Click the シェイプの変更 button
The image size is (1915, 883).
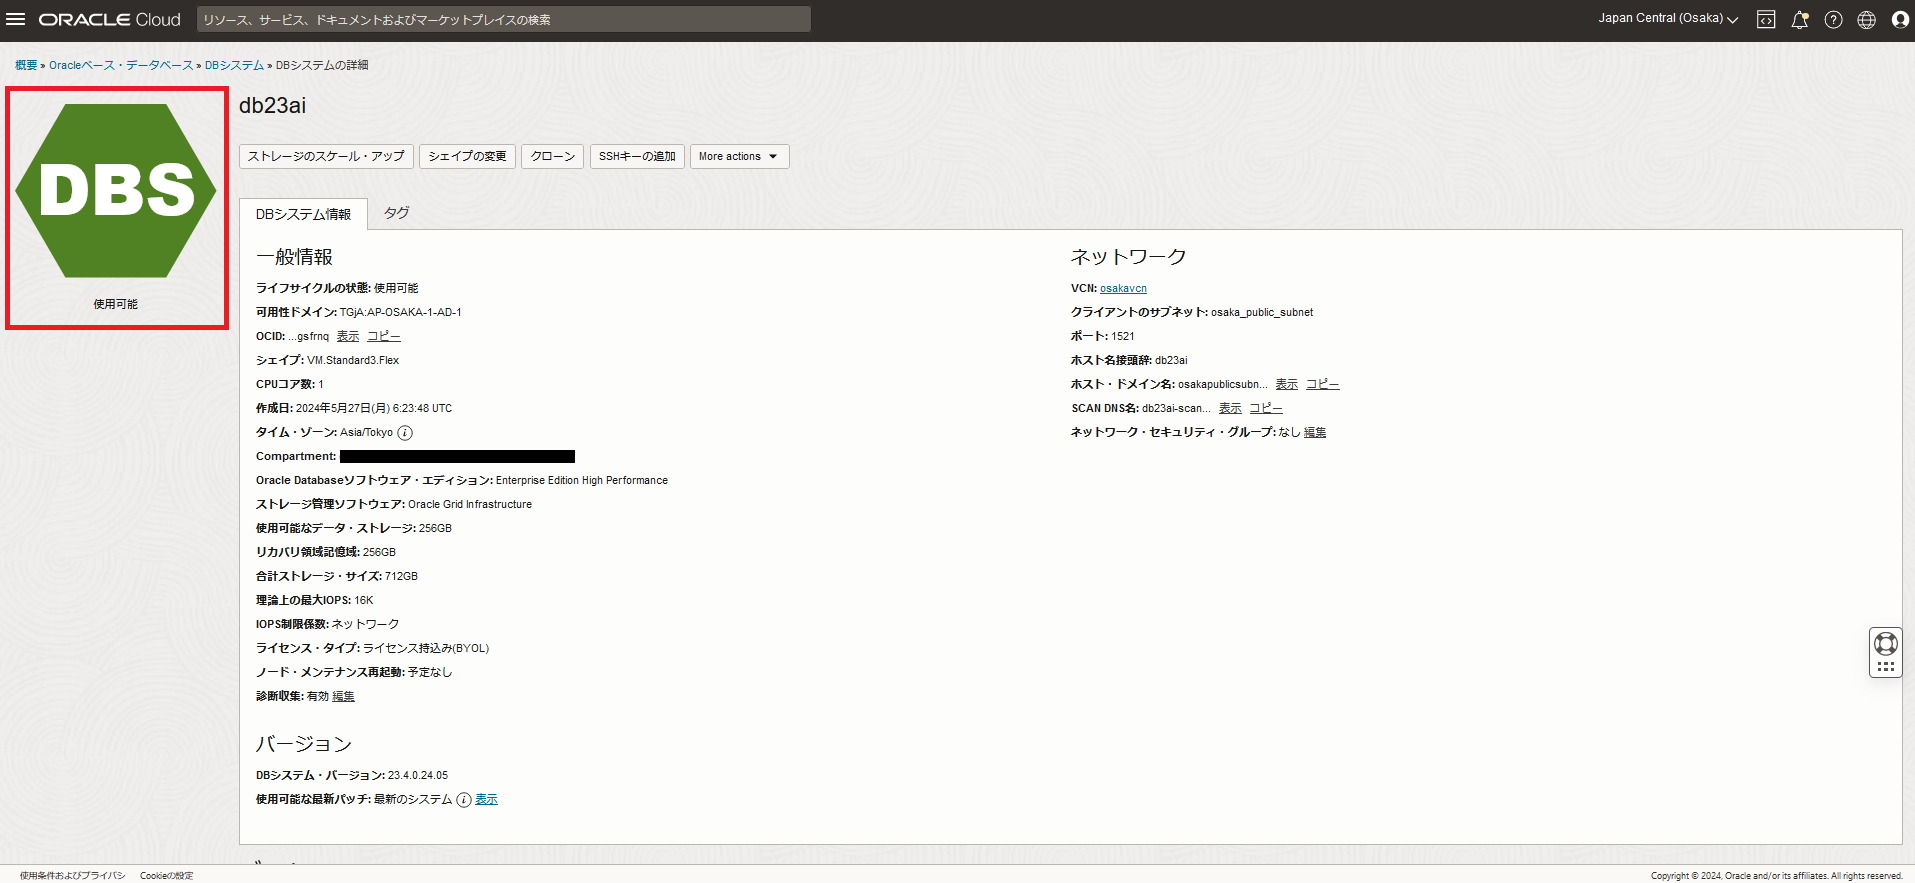coord(467,157)
